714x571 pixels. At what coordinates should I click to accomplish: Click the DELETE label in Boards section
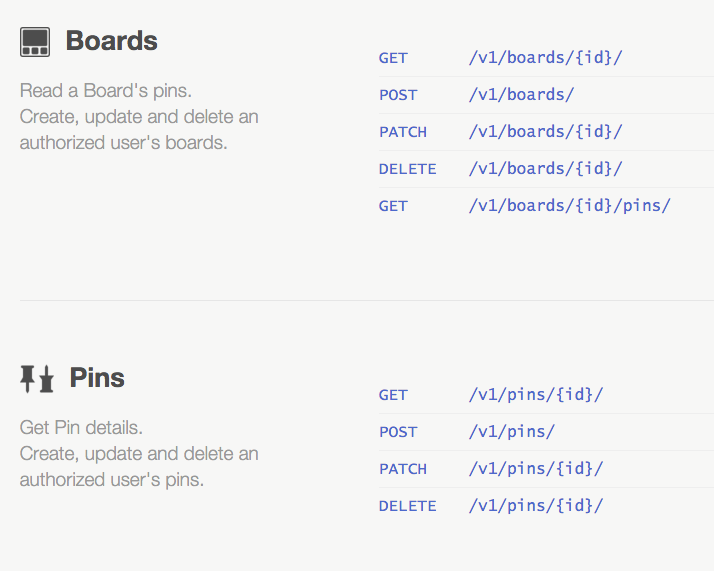pyautogui.click(x=408, y=169)
